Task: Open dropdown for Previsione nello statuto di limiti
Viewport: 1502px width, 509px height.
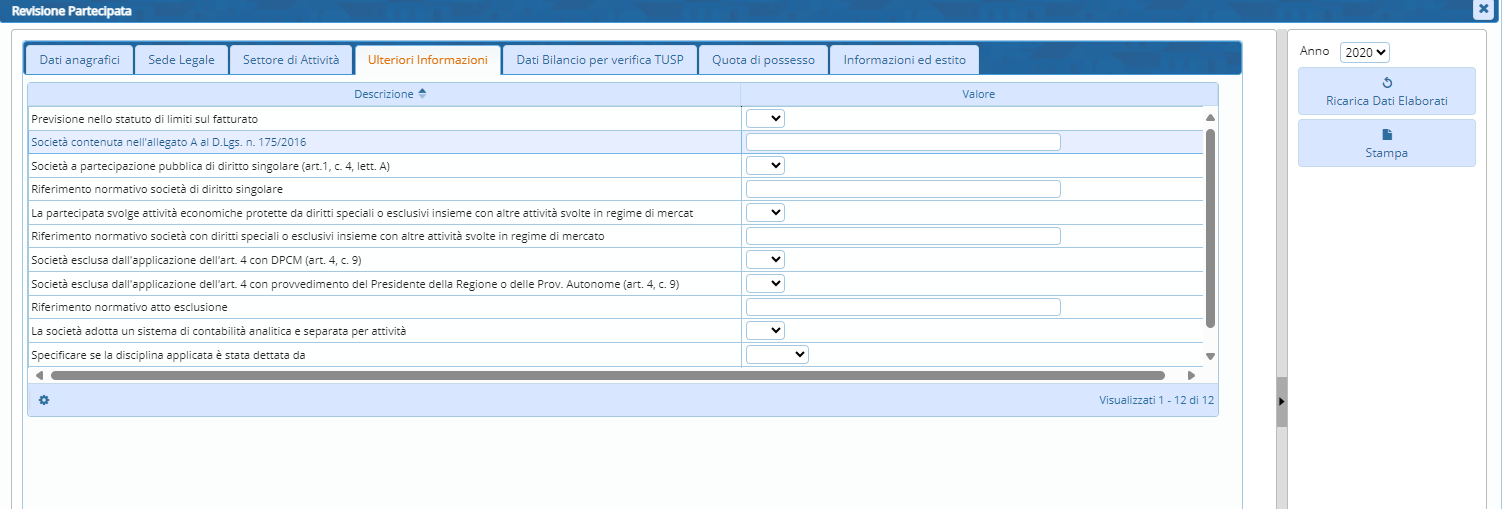Action: pyautogui.click(x=765, y=119)
